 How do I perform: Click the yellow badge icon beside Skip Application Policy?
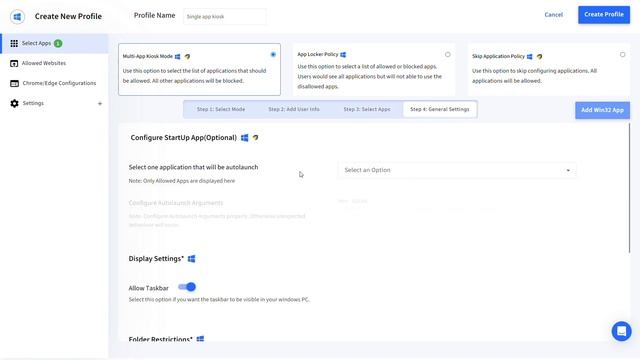coord(540,56)
